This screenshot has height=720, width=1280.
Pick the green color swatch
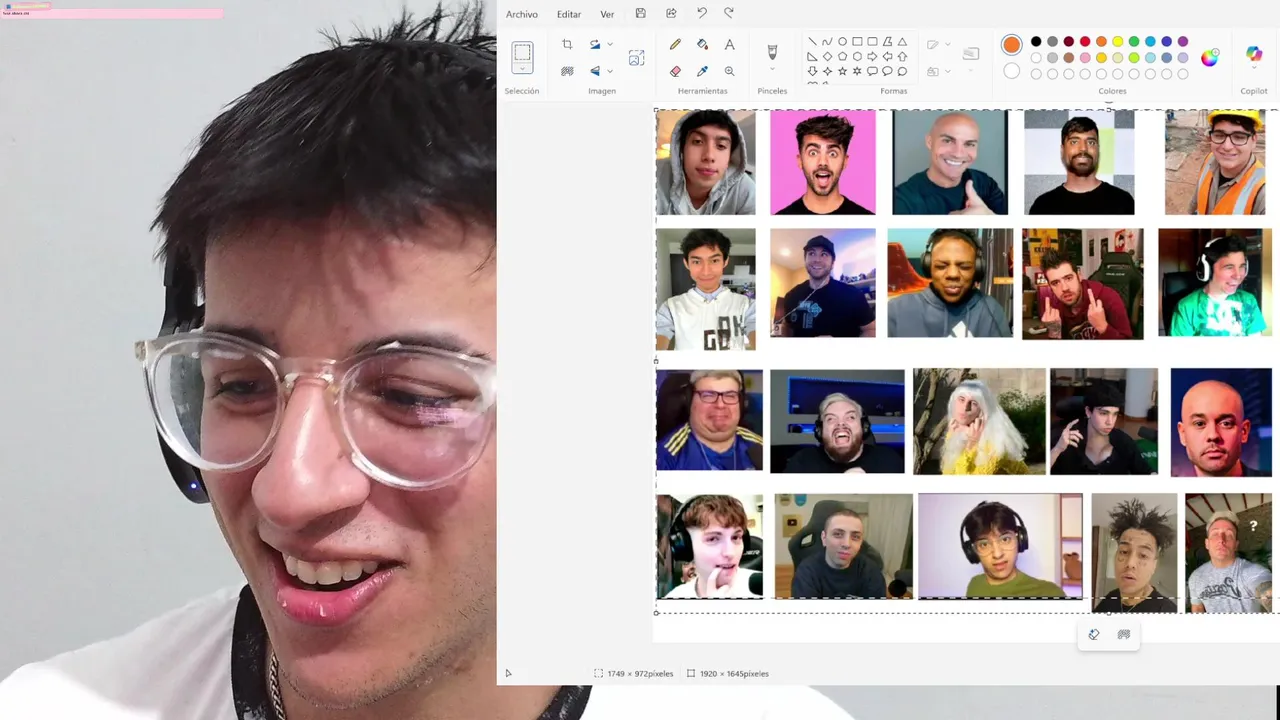[x=1134, y=42]
